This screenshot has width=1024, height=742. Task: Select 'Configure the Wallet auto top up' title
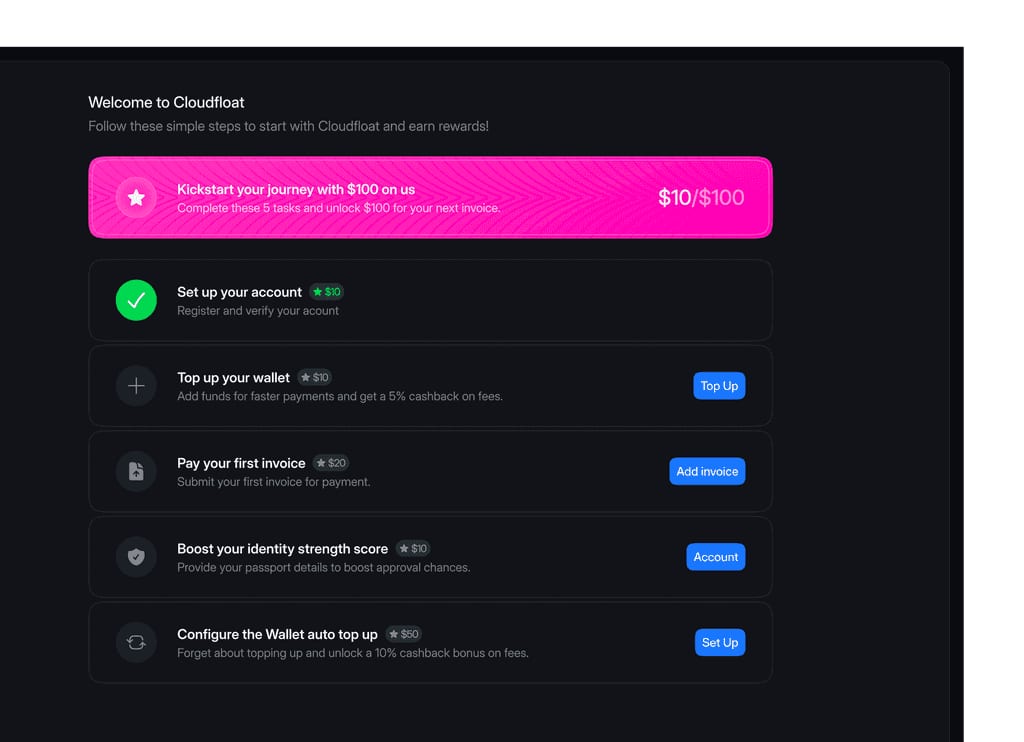277,634
